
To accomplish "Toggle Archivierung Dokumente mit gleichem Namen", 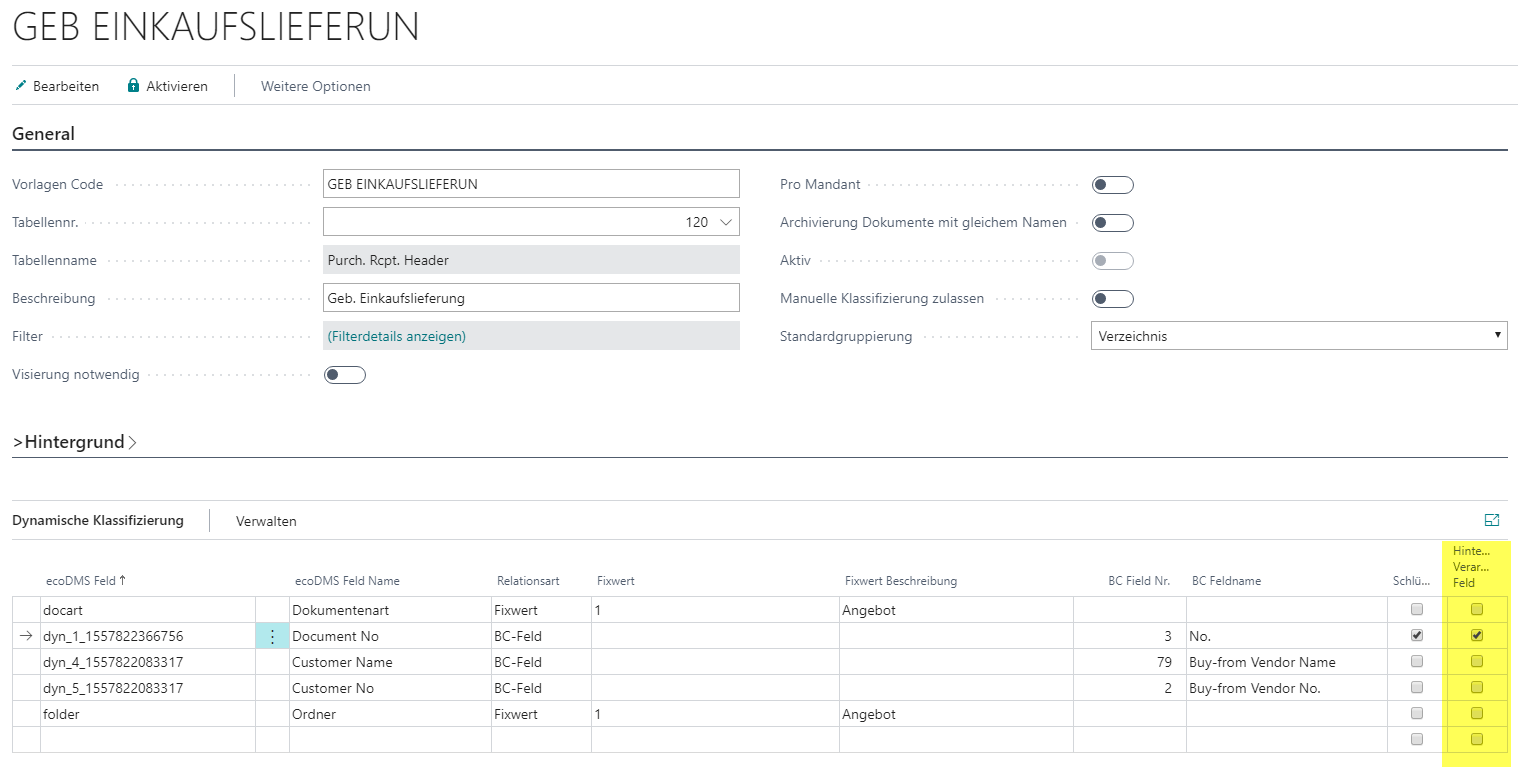I will click(1112, 223).
